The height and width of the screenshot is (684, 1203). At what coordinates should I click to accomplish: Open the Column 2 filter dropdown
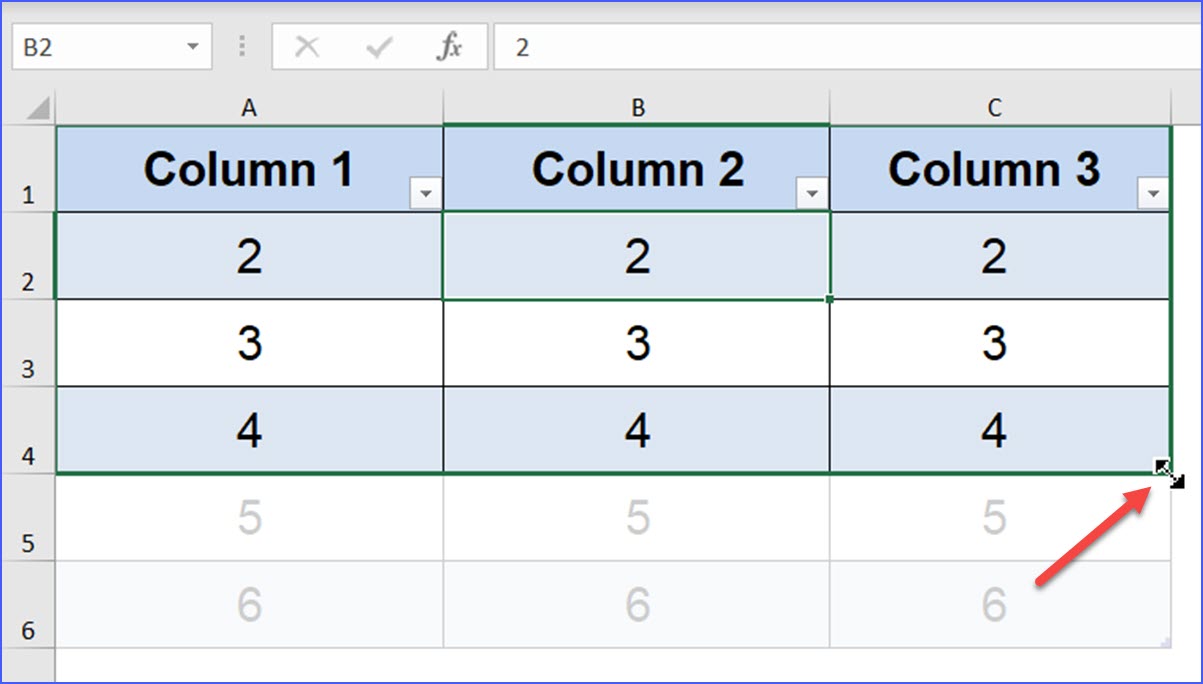(x=812, y=193)
